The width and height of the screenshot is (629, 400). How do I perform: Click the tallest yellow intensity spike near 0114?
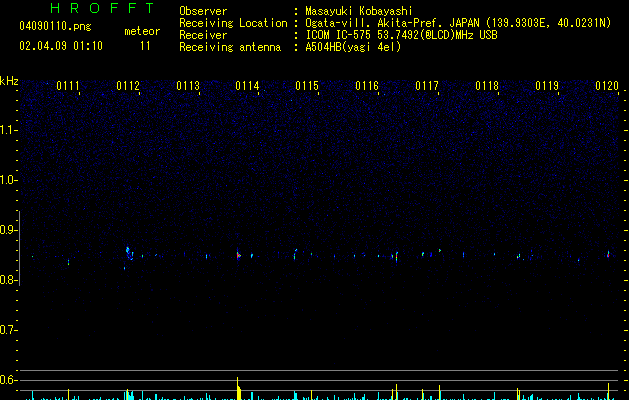(x=238, y=388)
